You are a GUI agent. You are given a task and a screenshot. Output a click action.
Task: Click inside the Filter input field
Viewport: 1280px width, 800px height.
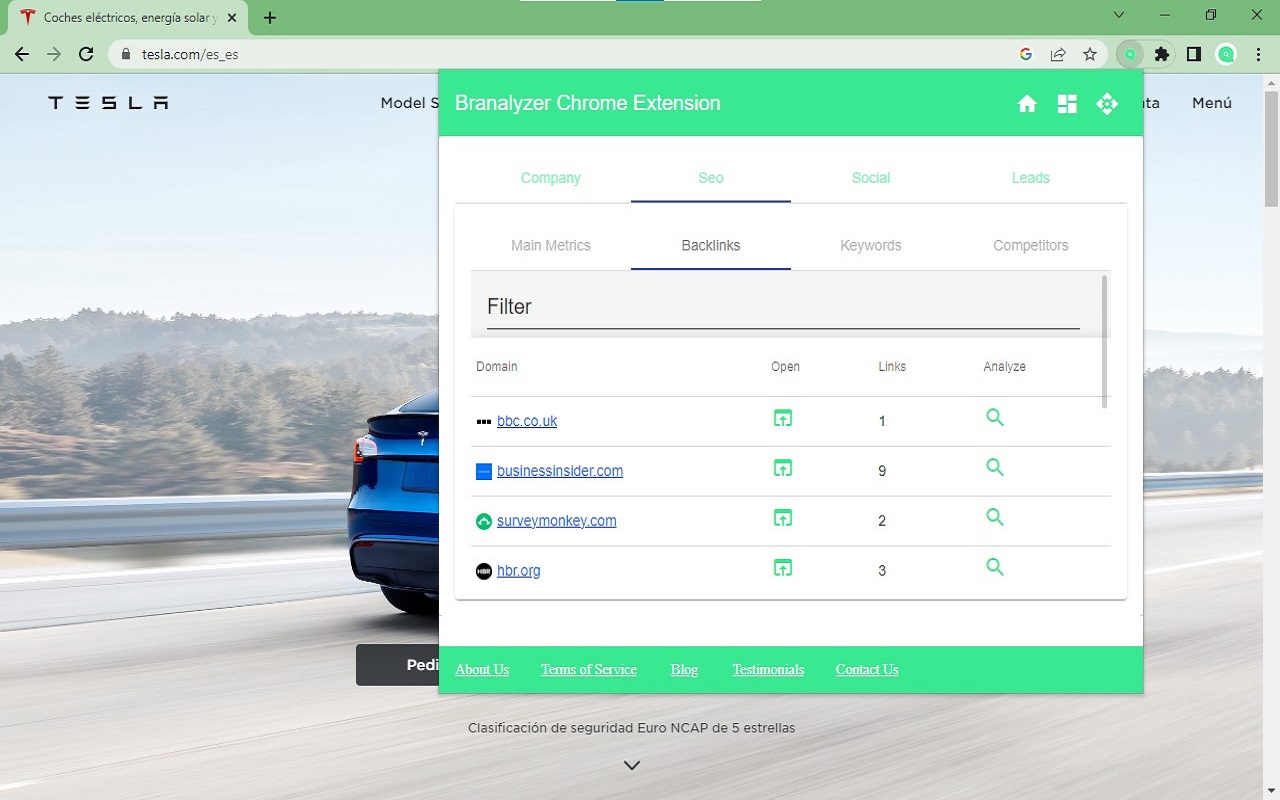(780, 307)
